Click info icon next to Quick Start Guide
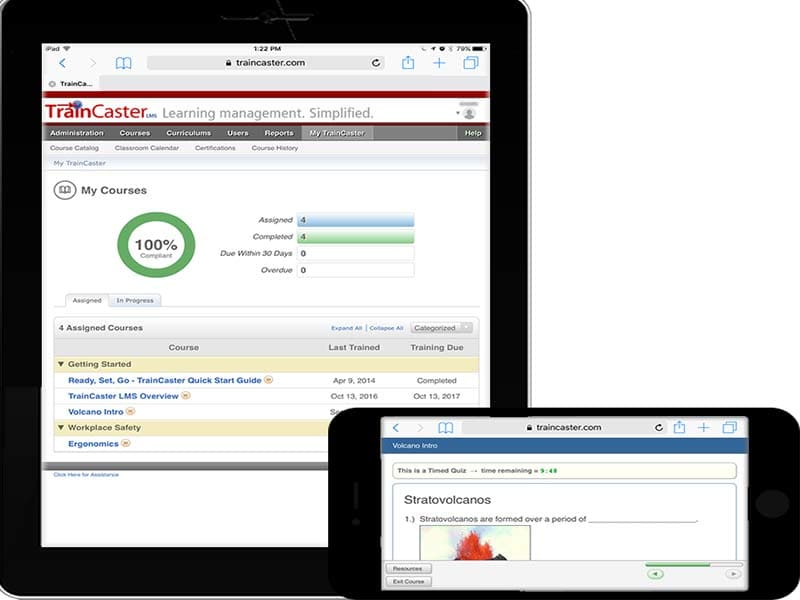The width and height of the screenshot is (800, 600). (x=268, y=380)
